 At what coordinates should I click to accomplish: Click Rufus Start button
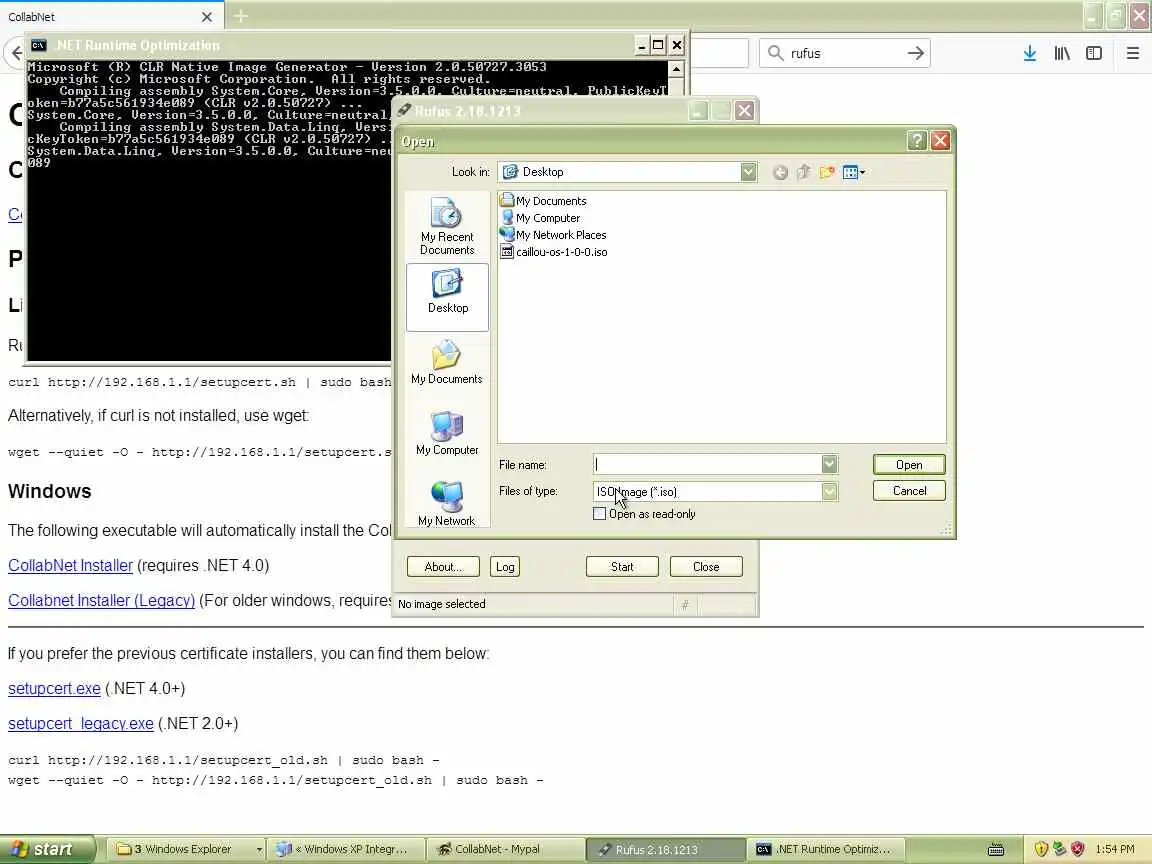[x=622, y=566]
